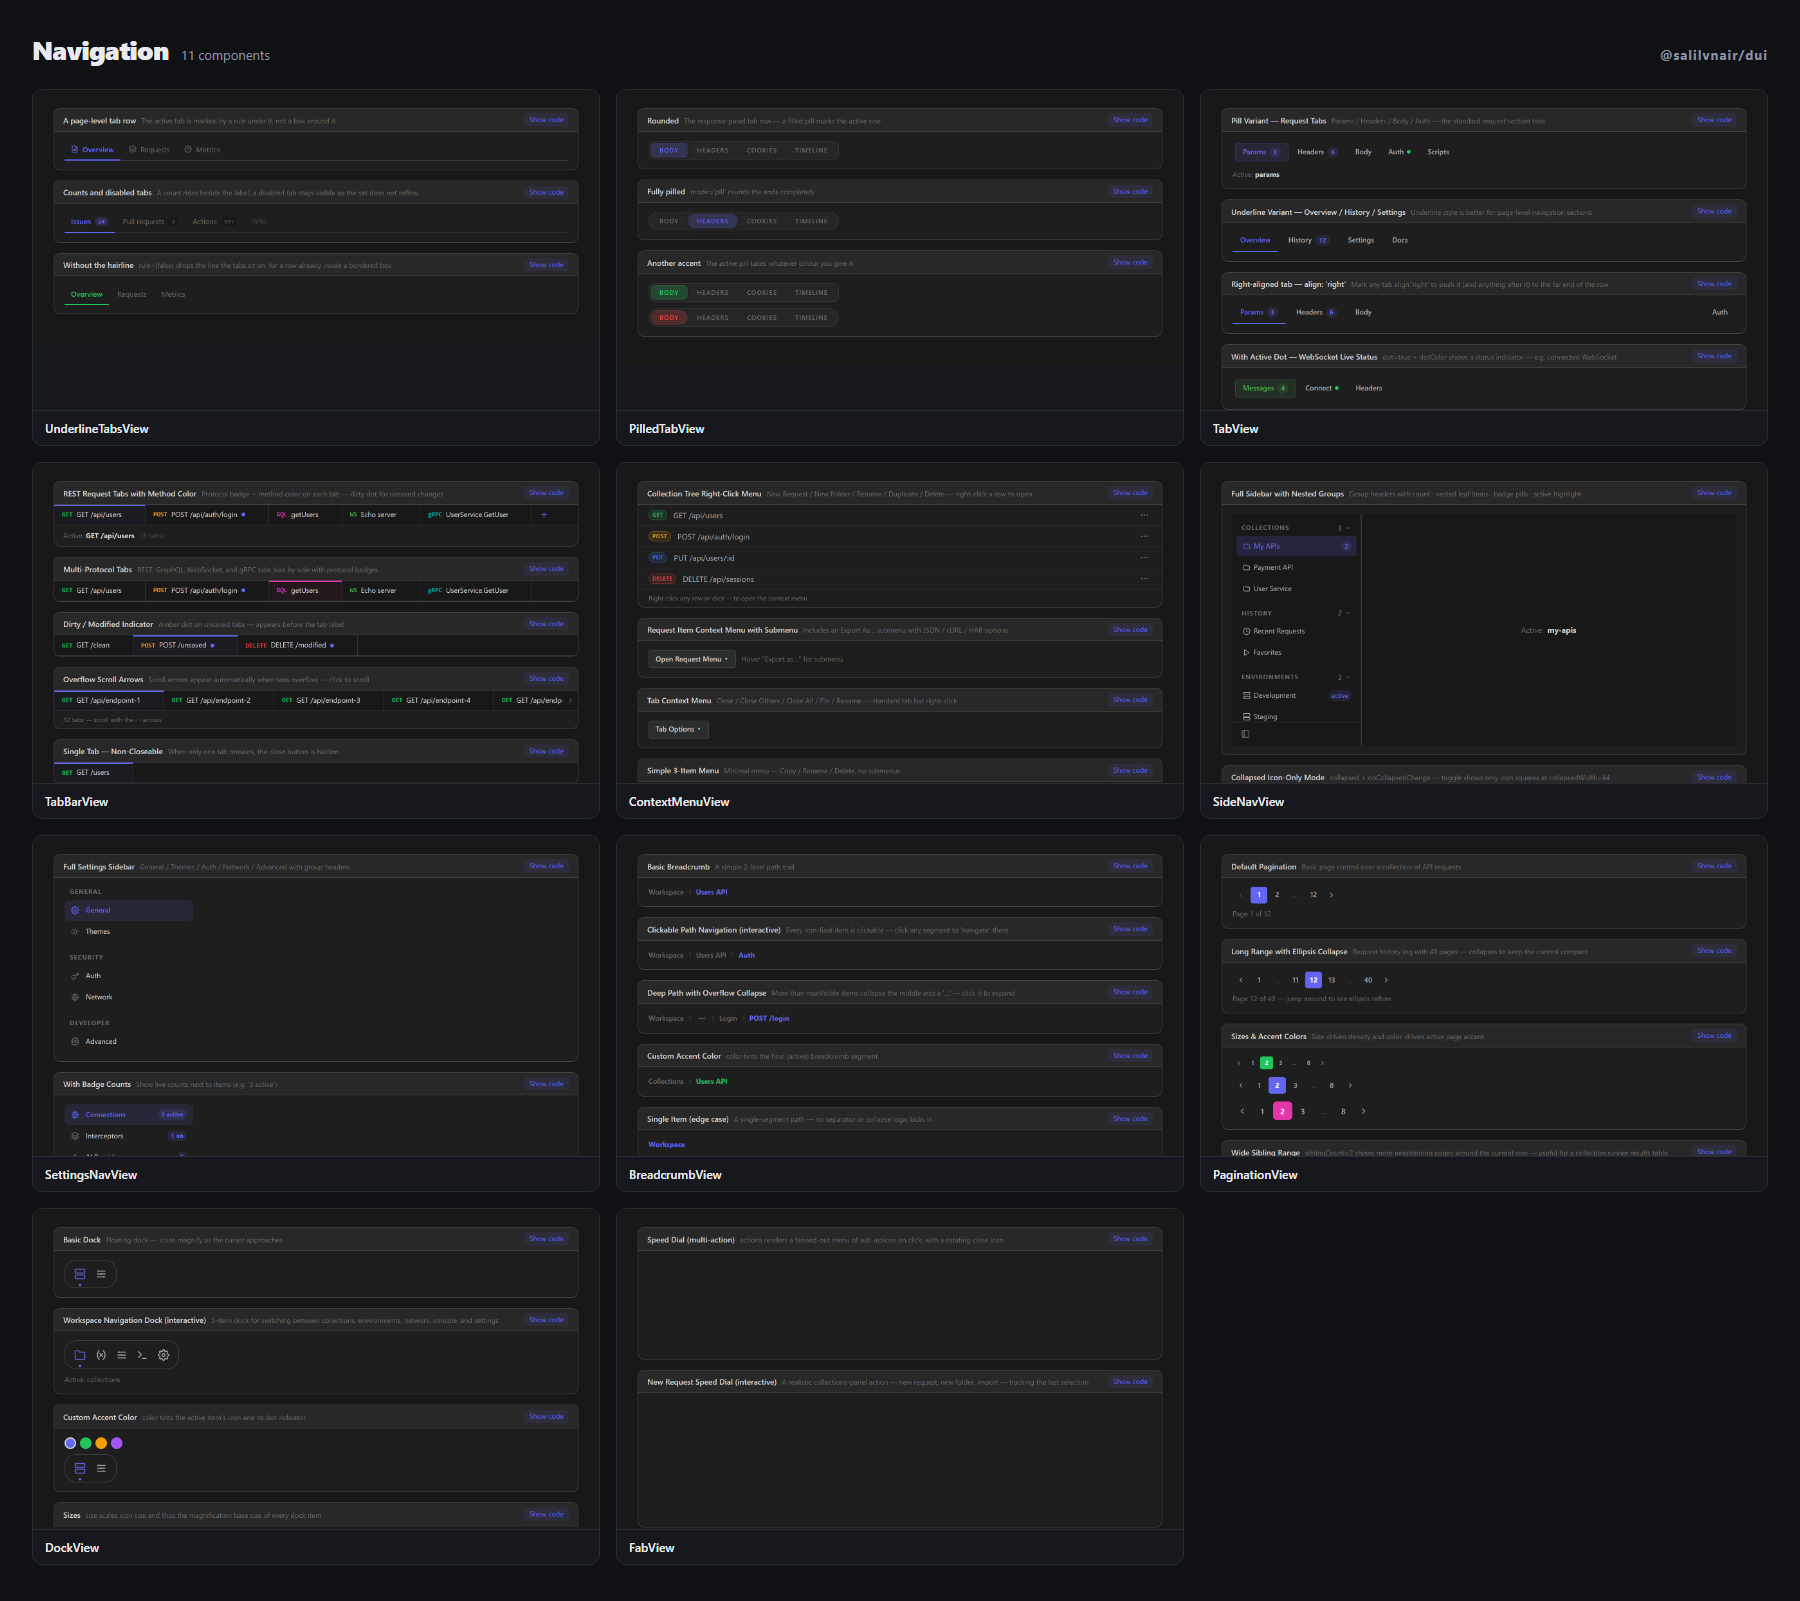Select the 'POST /unsaved' tab
The height and width of the screenshot is (1601, 1800).
pyautogui.click(x=185, y=645)
